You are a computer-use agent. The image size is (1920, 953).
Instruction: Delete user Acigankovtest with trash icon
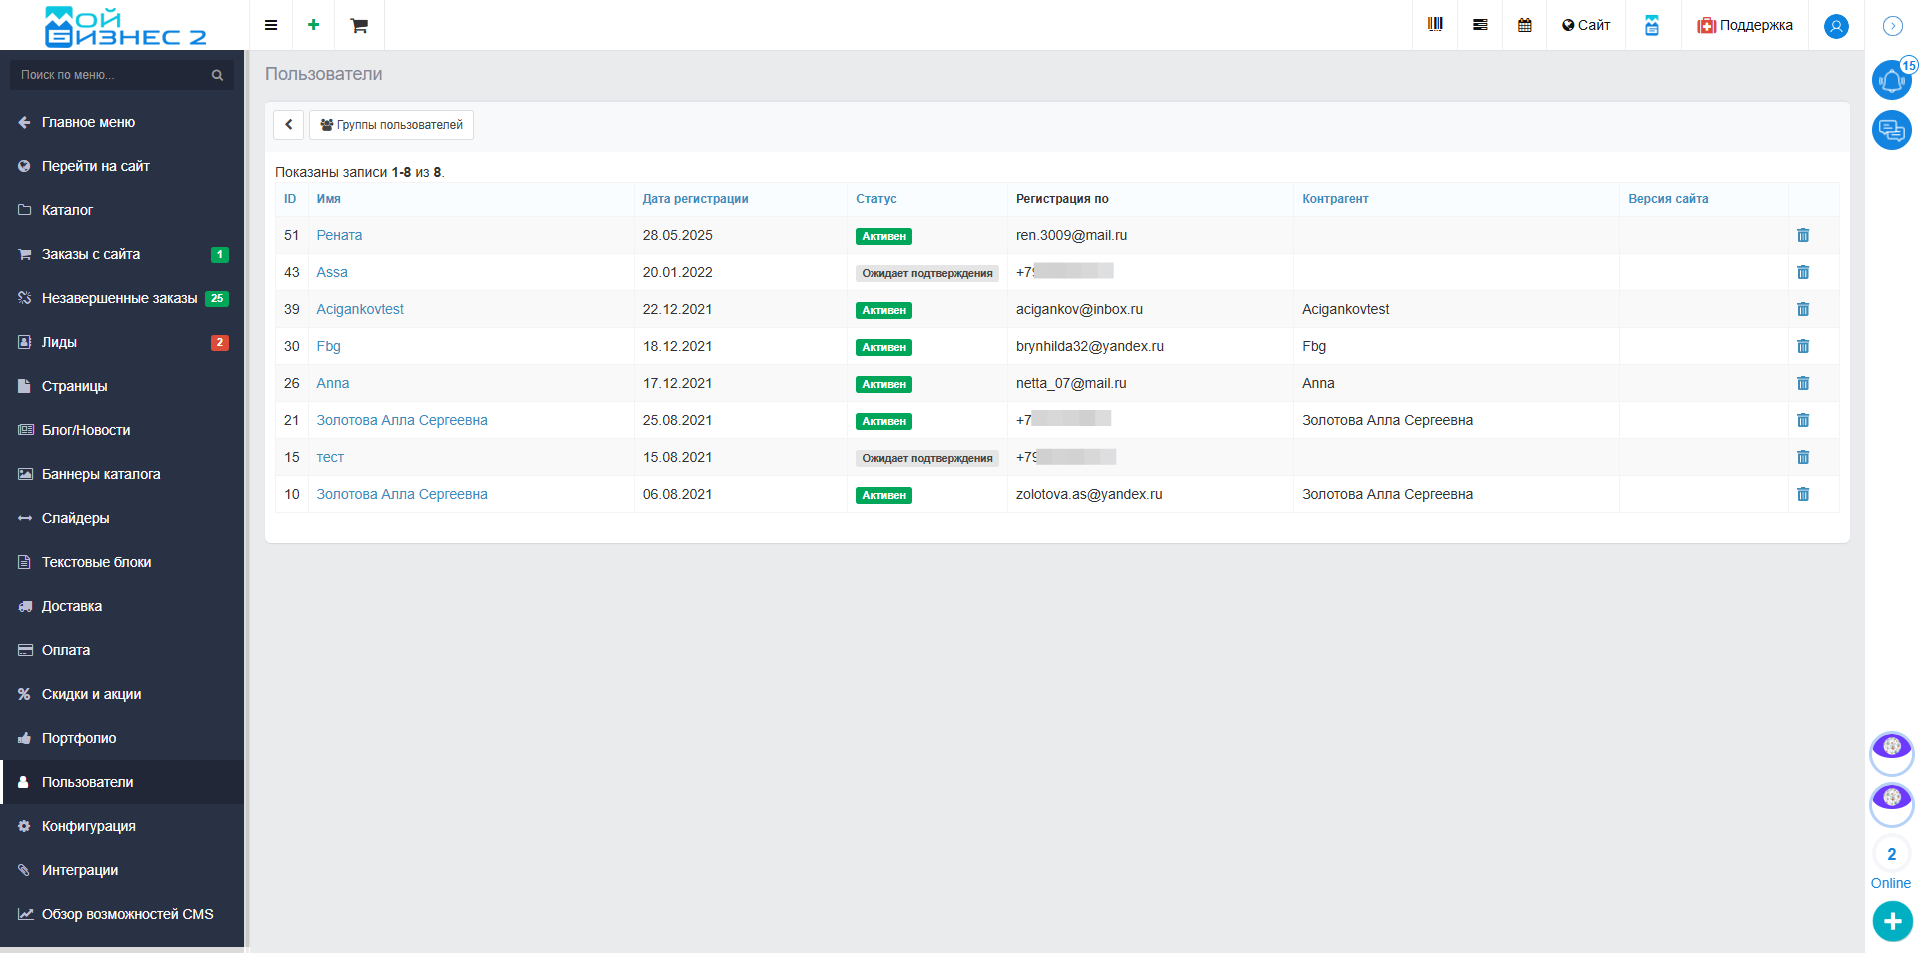(1803, 309)
